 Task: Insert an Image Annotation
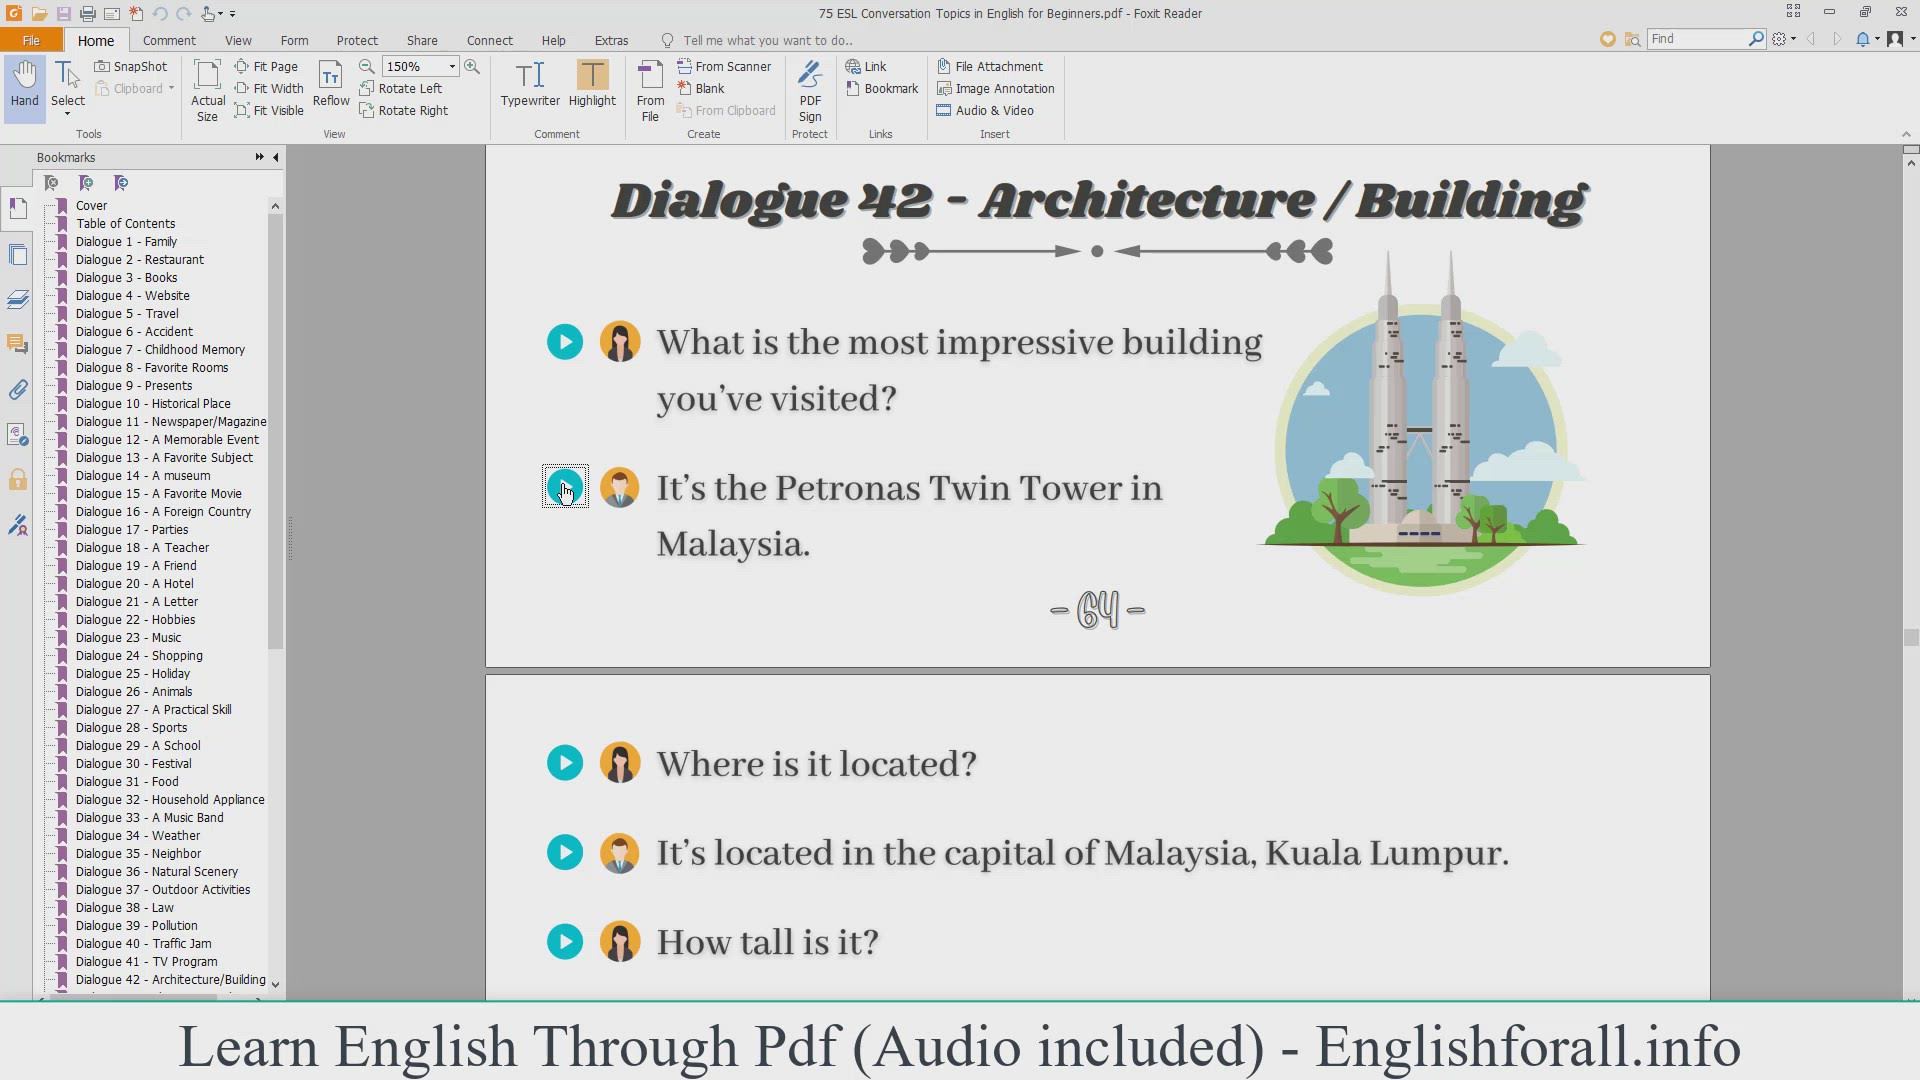[x=996, y=88]
